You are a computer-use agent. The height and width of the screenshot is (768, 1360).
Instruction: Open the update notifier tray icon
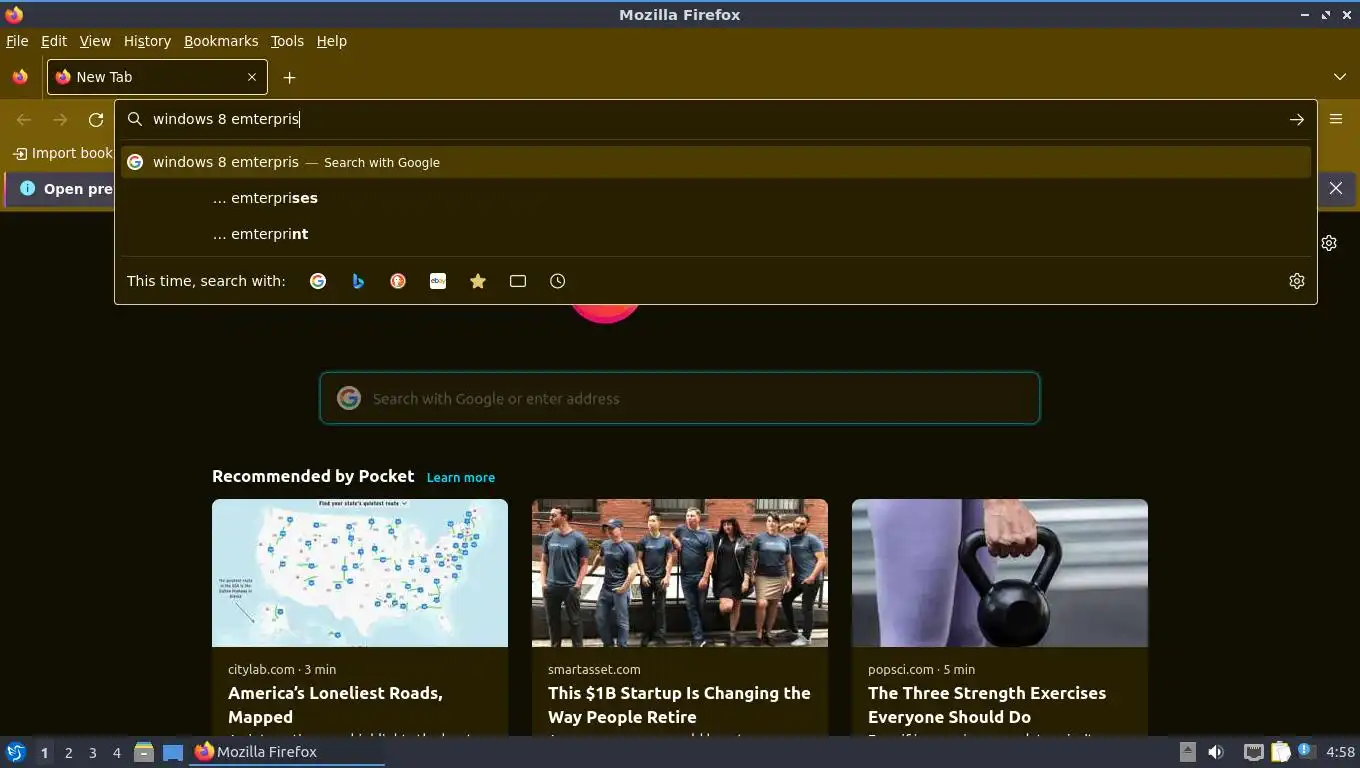pyautogui.click(x=1305, y=750)
